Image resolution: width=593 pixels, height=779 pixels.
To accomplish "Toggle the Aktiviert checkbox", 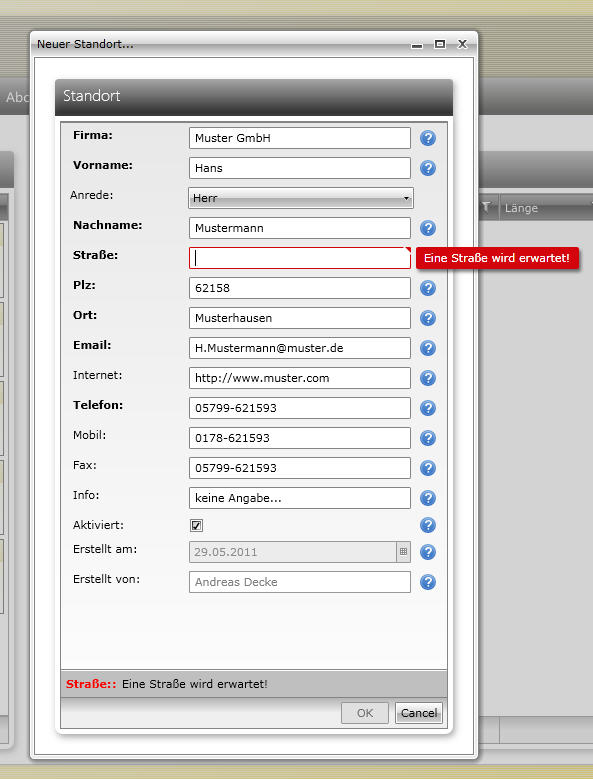I will tap(196, 525).
